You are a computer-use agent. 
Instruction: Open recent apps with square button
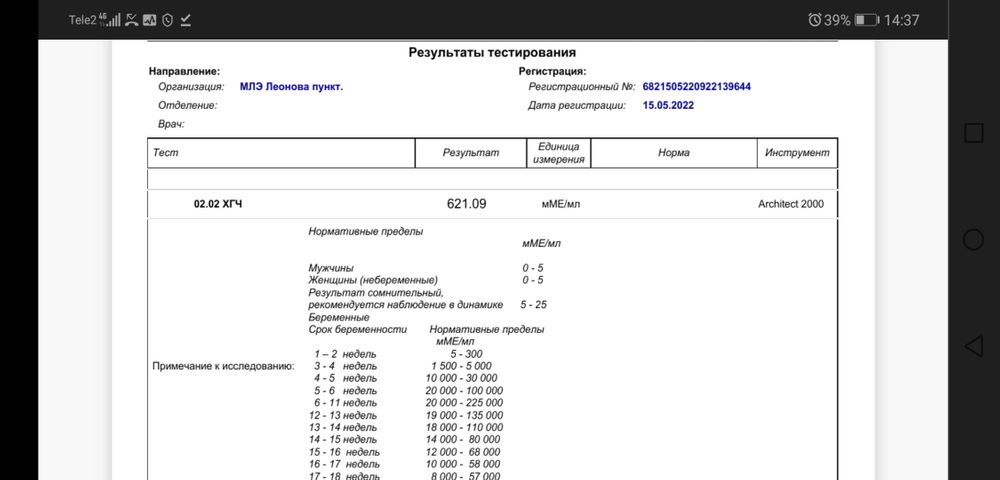[973, 133]
